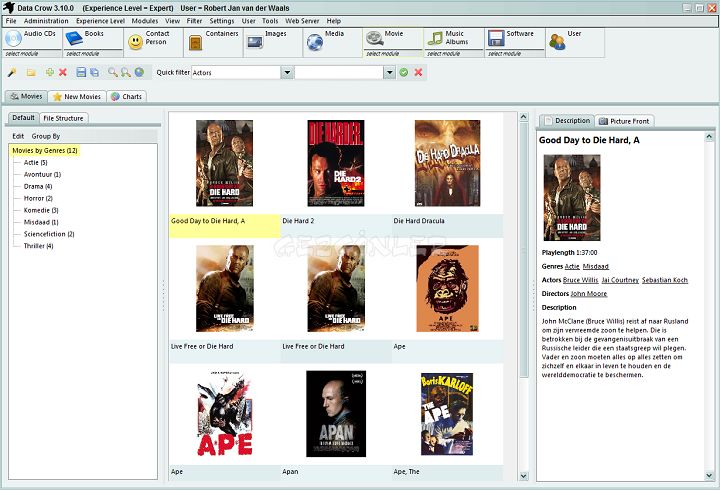The image size is (720, 490).
Task: Switch to the New Movies tab
Action: 76,97
